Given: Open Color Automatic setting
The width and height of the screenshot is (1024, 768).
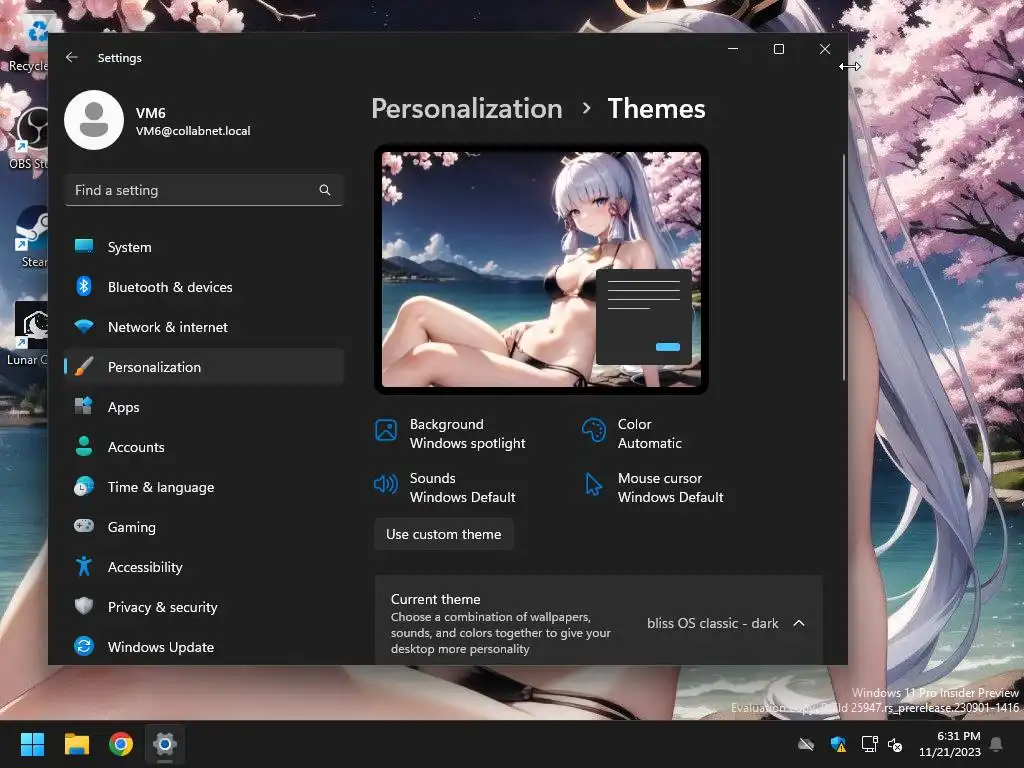Looking at the screenshot, I should (632, 434).
